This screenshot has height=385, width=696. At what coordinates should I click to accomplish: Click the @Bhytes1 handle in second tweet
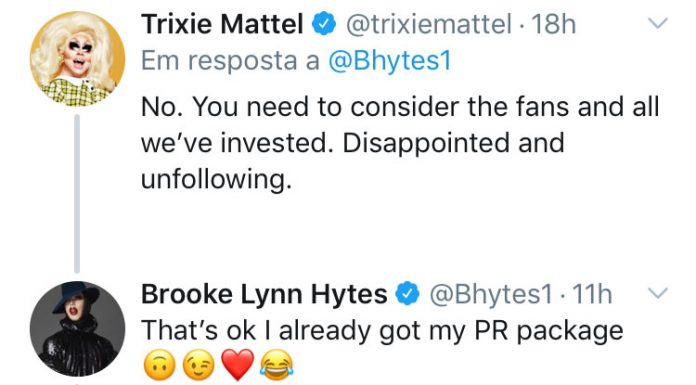[490, 294]
